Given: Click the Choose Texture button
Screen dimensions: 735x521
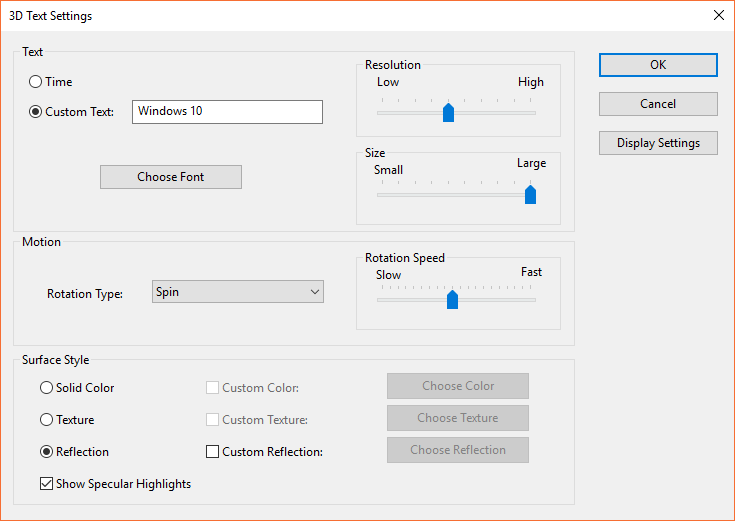Looking at the screenshot, I should pyautogui.click(x=458, y=418).
